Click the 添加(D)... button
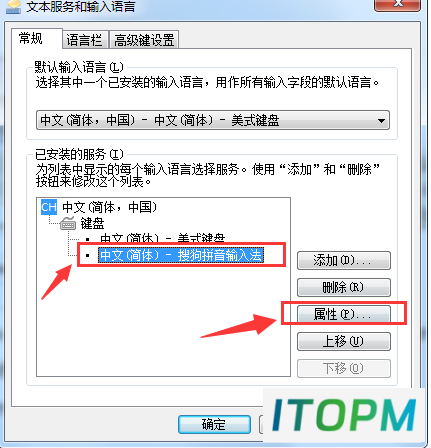The image size is (431, 448). [x=344, y=260]
